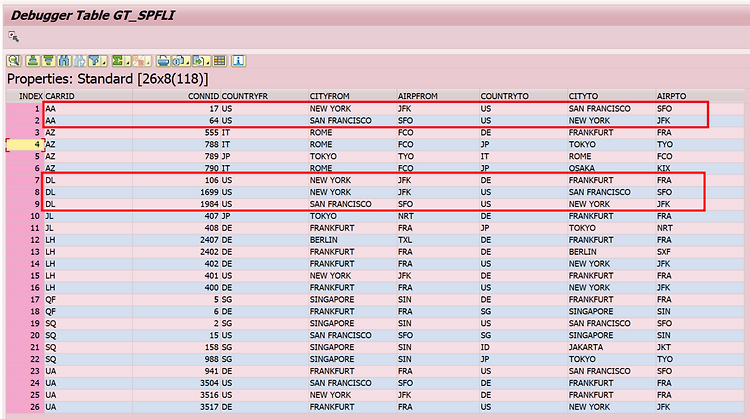
Task: Click CONNID value 407
Action: coord(211,216)
